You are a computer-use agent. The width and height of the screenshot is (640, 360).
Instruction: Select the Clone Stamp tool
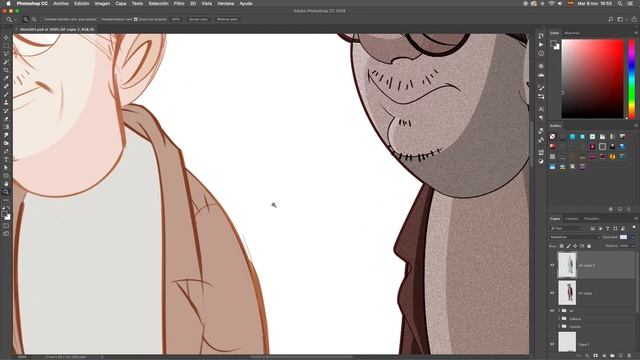pyautogui.click(x=6, y=102)
